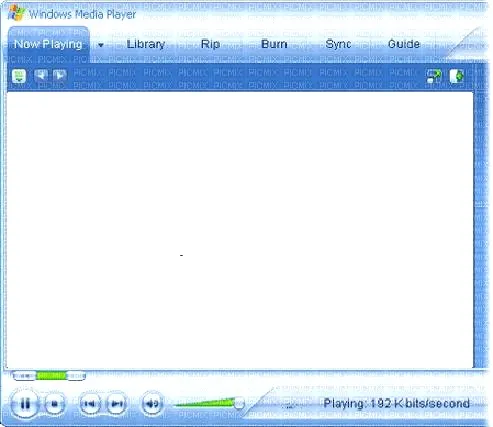Select next visualization arrow icon
Screen dimensions: 493x427
point(60,75)
